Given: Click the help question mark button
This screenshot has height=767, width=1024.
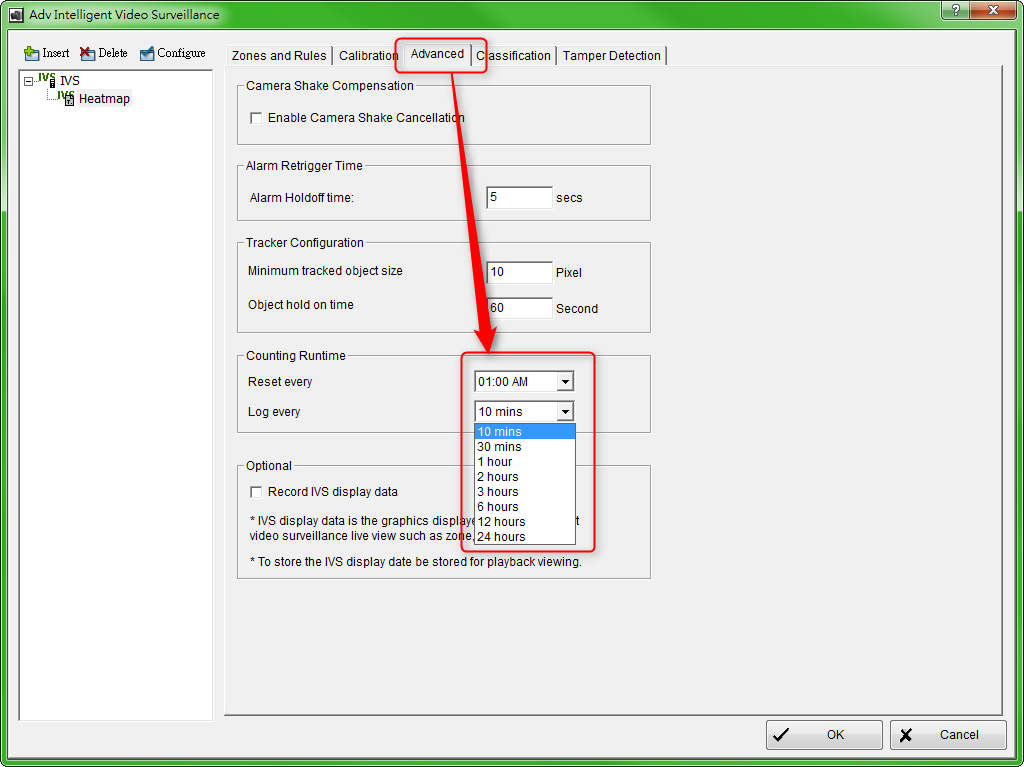Looking at the screenshot, I should coord(956,9).
